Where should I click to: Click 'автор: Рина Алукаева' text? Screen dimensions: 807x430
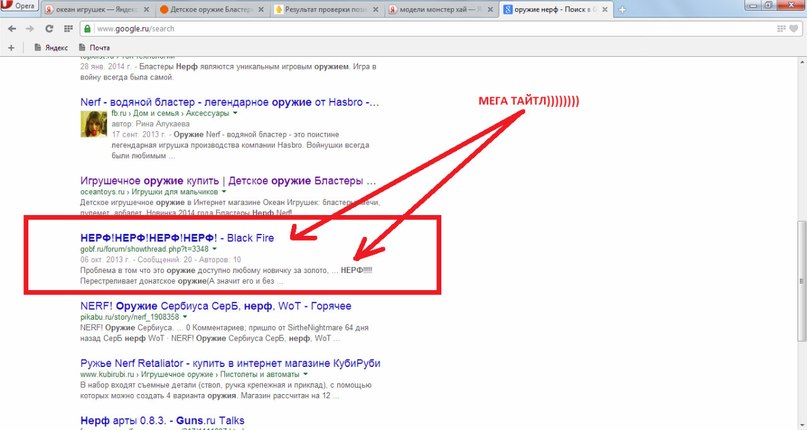pyautogui.click(x=150, y=124)
